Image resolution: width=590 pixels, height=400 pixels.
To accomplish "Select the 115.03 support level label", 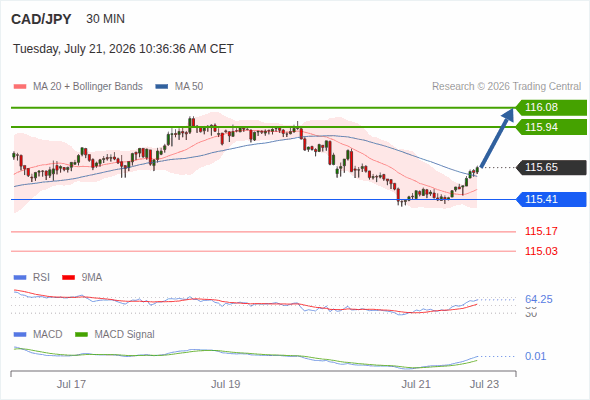I will [x=541, y=251].
